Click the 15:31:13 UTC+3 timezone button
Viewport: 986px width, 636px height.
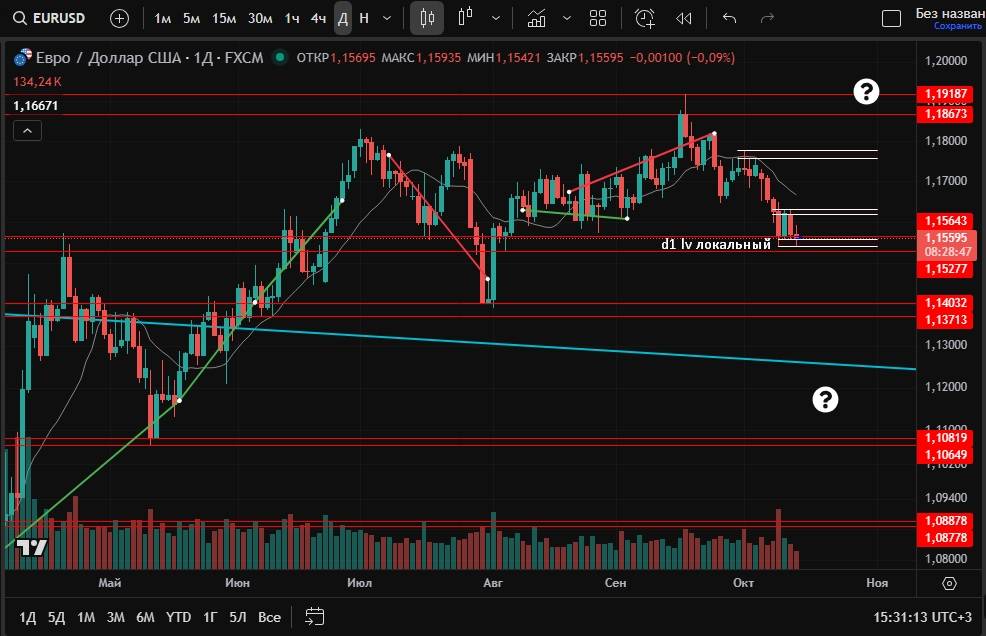(x=921, y=617)
